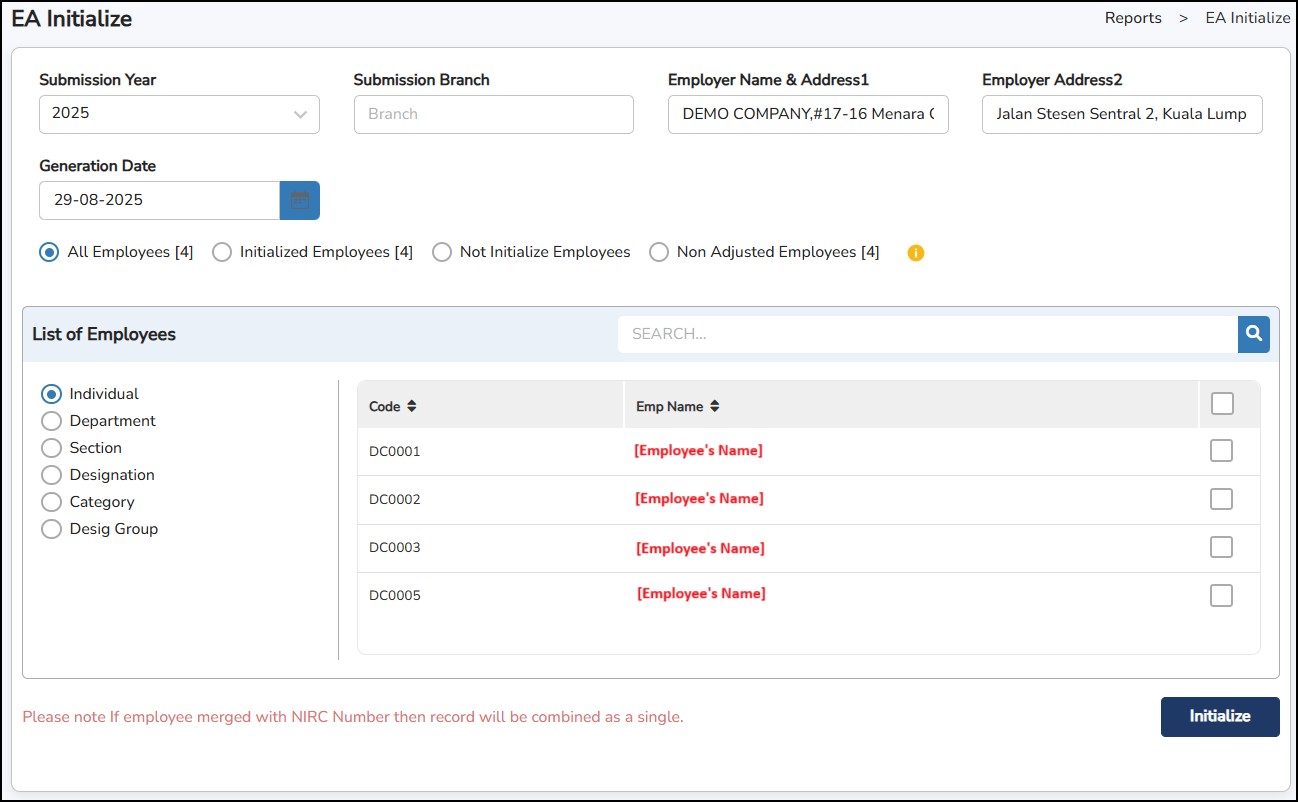Select Non Adjusted Employees radio option
Image resolution: width=1298 pixels, height=802 pixels.
(659, 253)
